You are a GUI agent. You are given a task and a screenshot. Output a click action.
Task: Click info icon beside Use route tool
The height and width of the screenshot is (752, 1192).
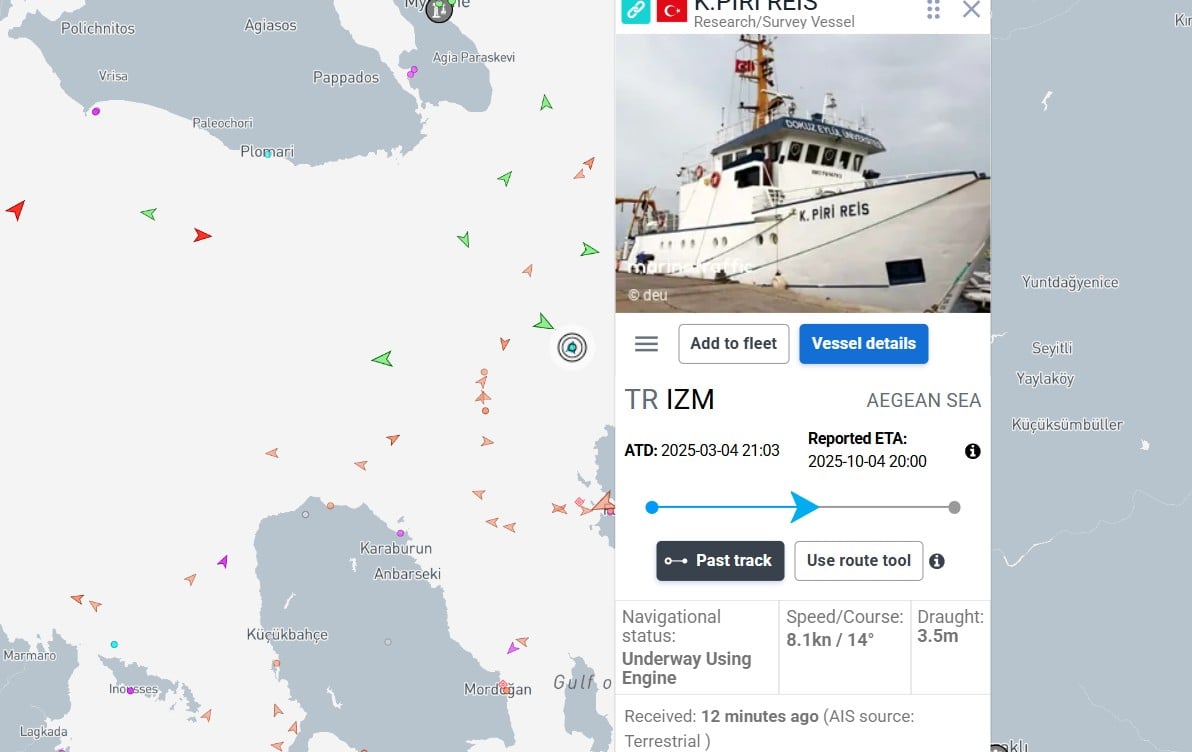(x=937, y=561)
